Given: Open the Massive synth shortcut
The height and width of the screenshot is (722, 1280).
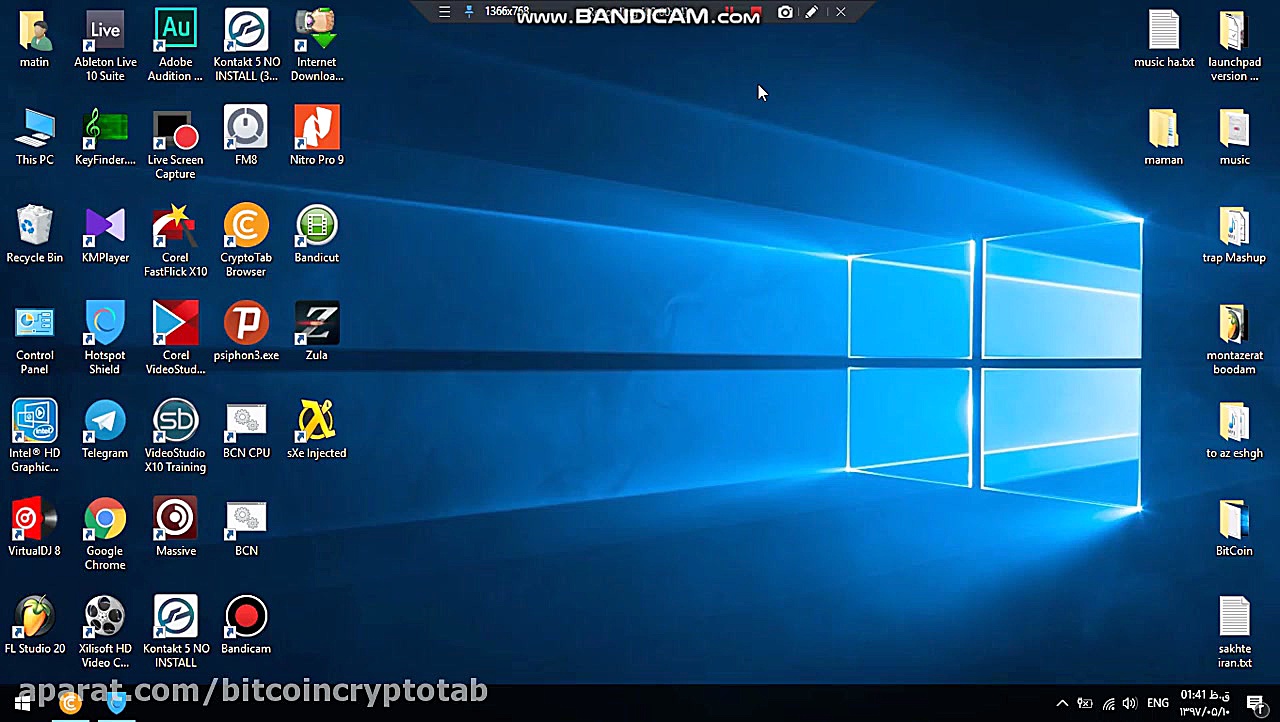Looking at the screenshot, I should coord(175,519).
